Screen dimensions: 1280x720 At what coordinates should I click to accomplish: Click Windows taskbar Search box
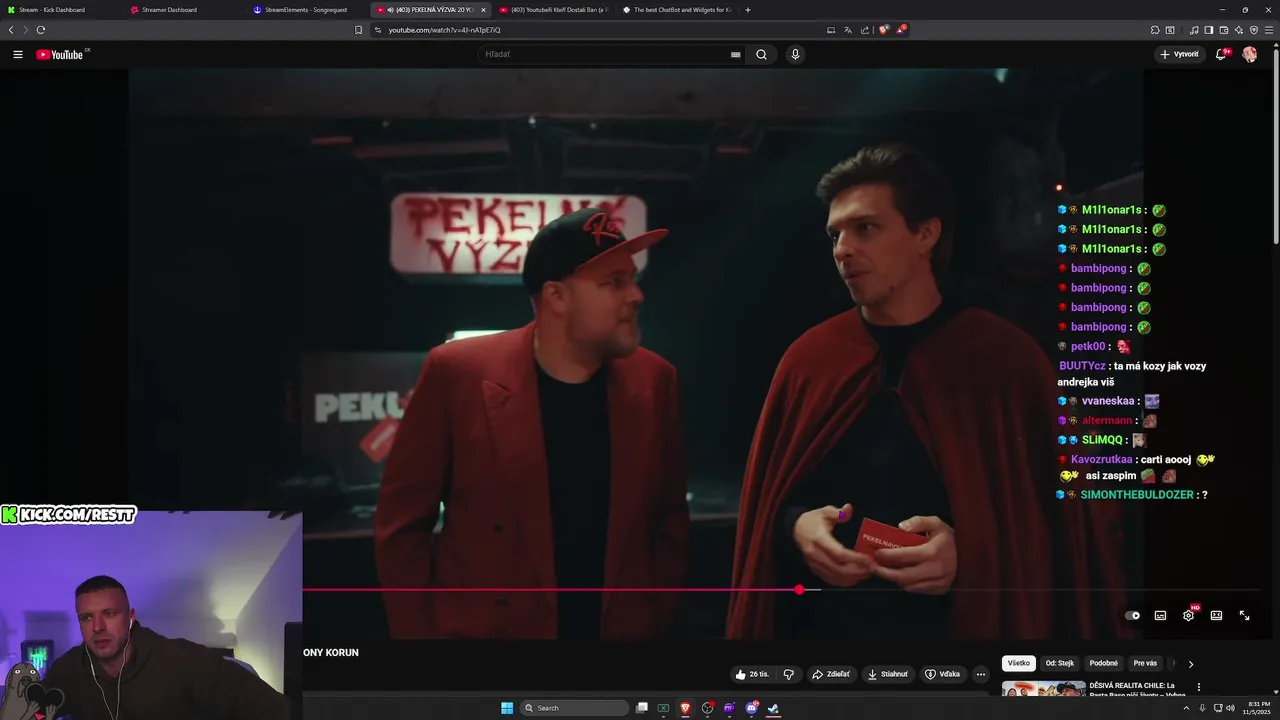pyautogui.click(x=574, y=708)
